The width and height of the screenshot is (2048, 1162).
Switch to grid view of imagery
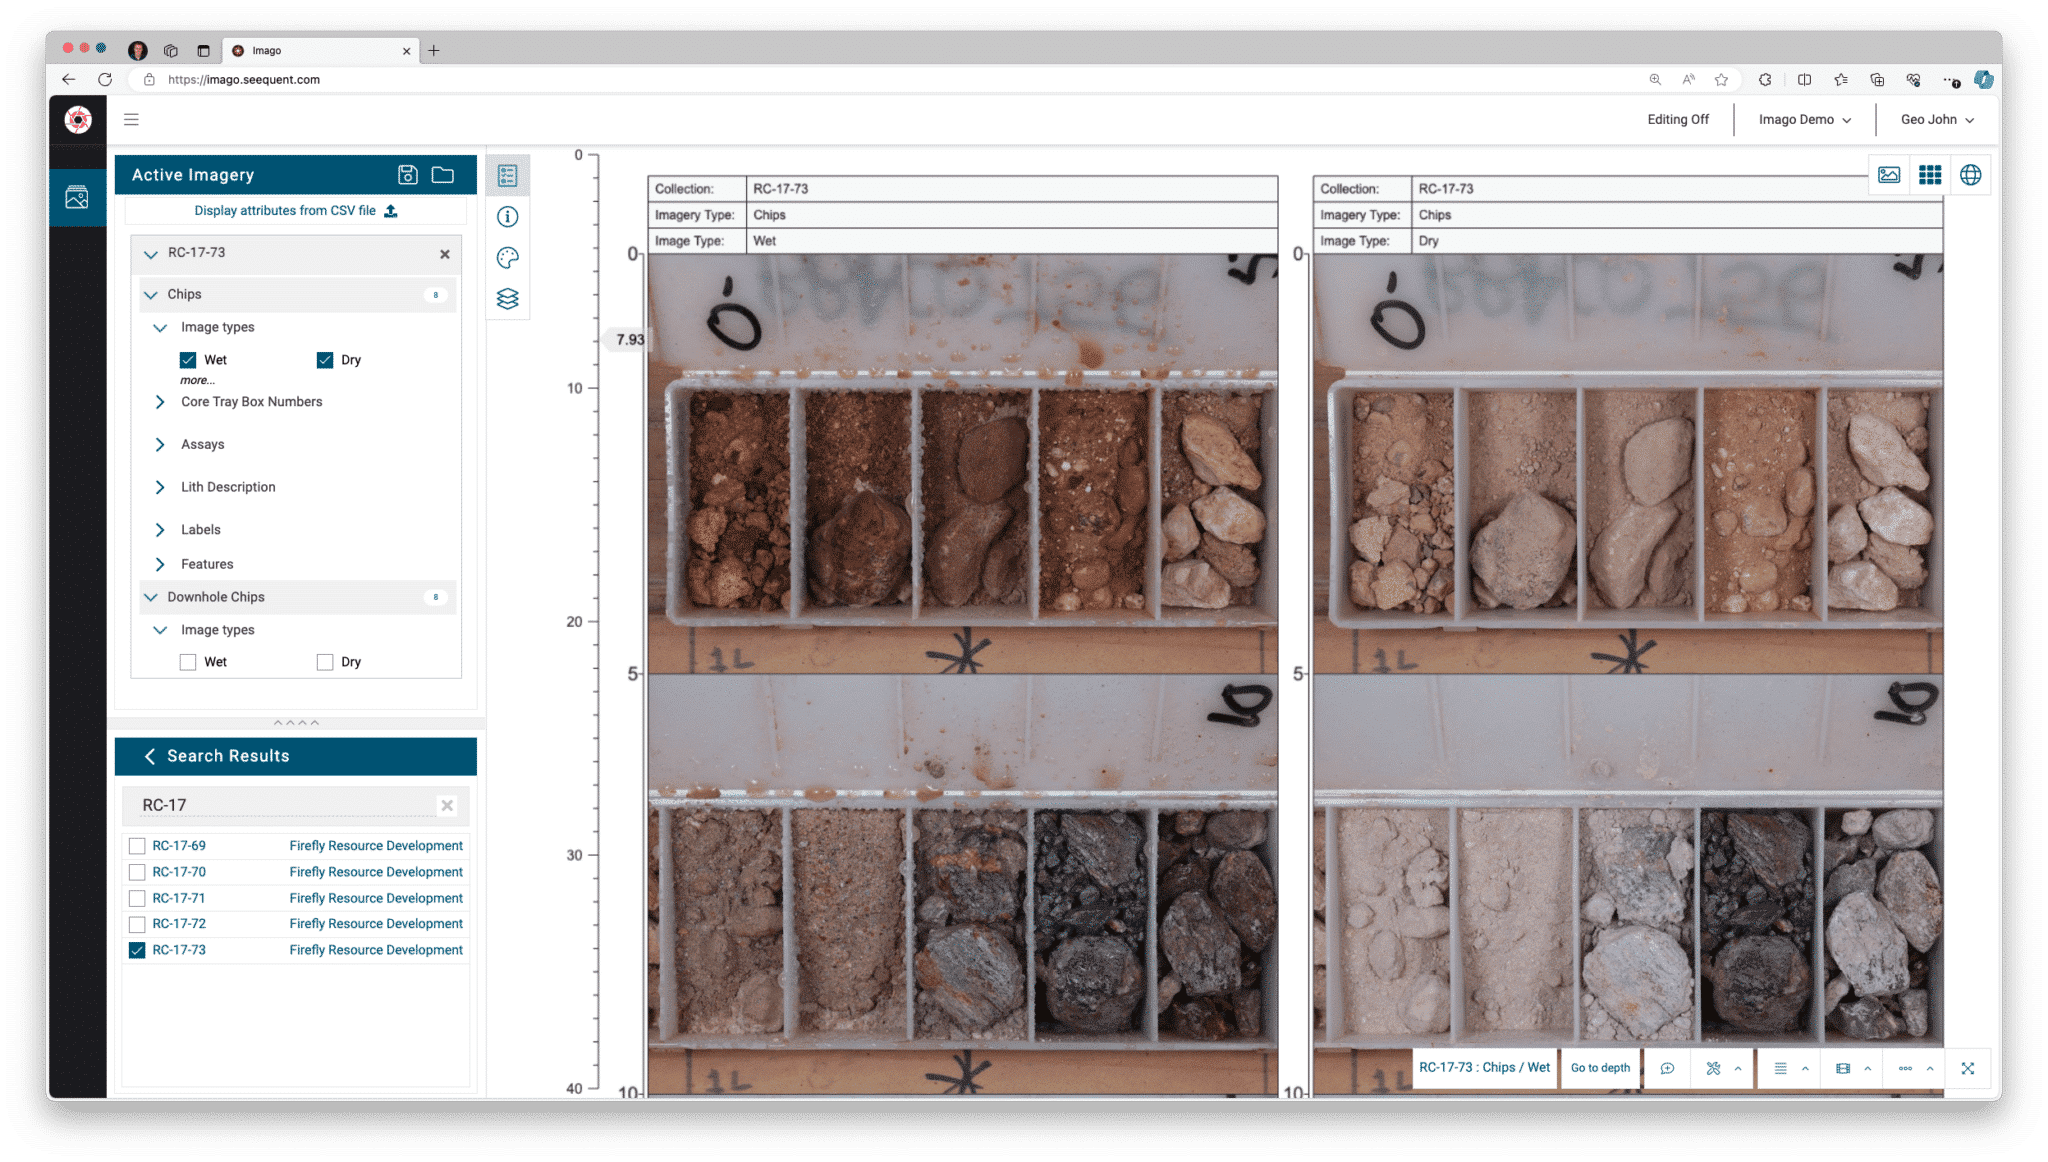[1930, 175]
